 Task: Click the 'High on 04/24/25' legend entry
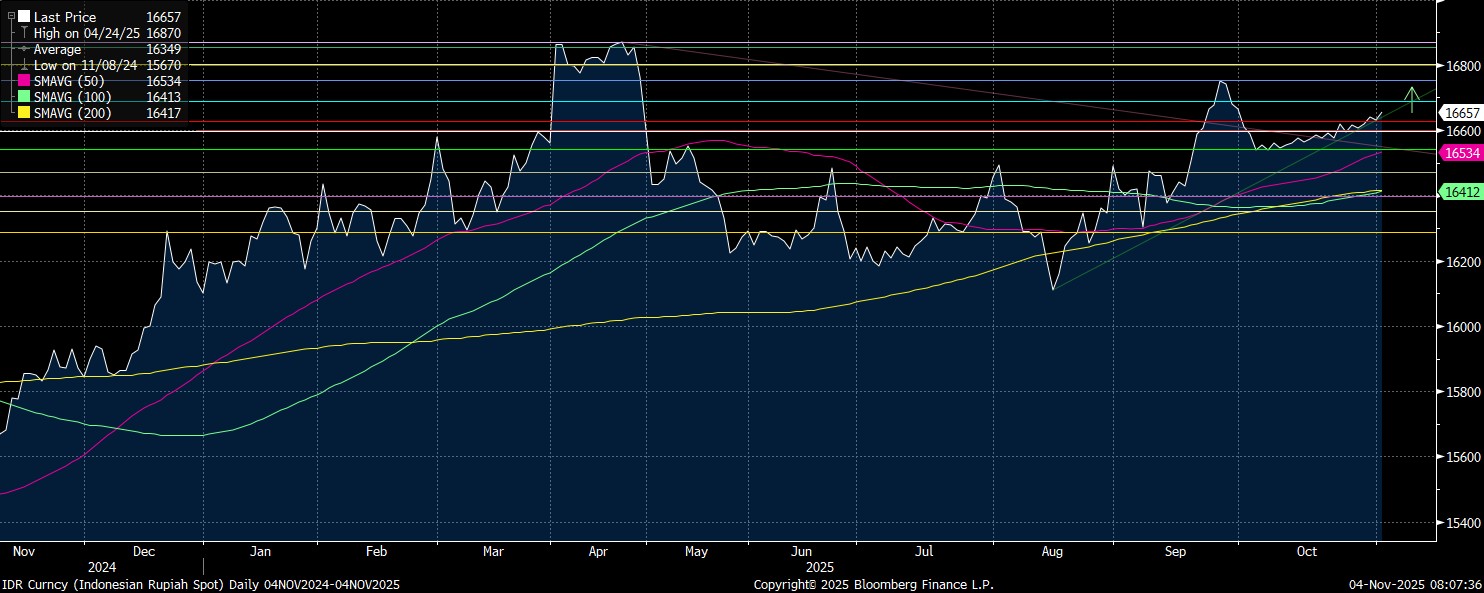88,33
